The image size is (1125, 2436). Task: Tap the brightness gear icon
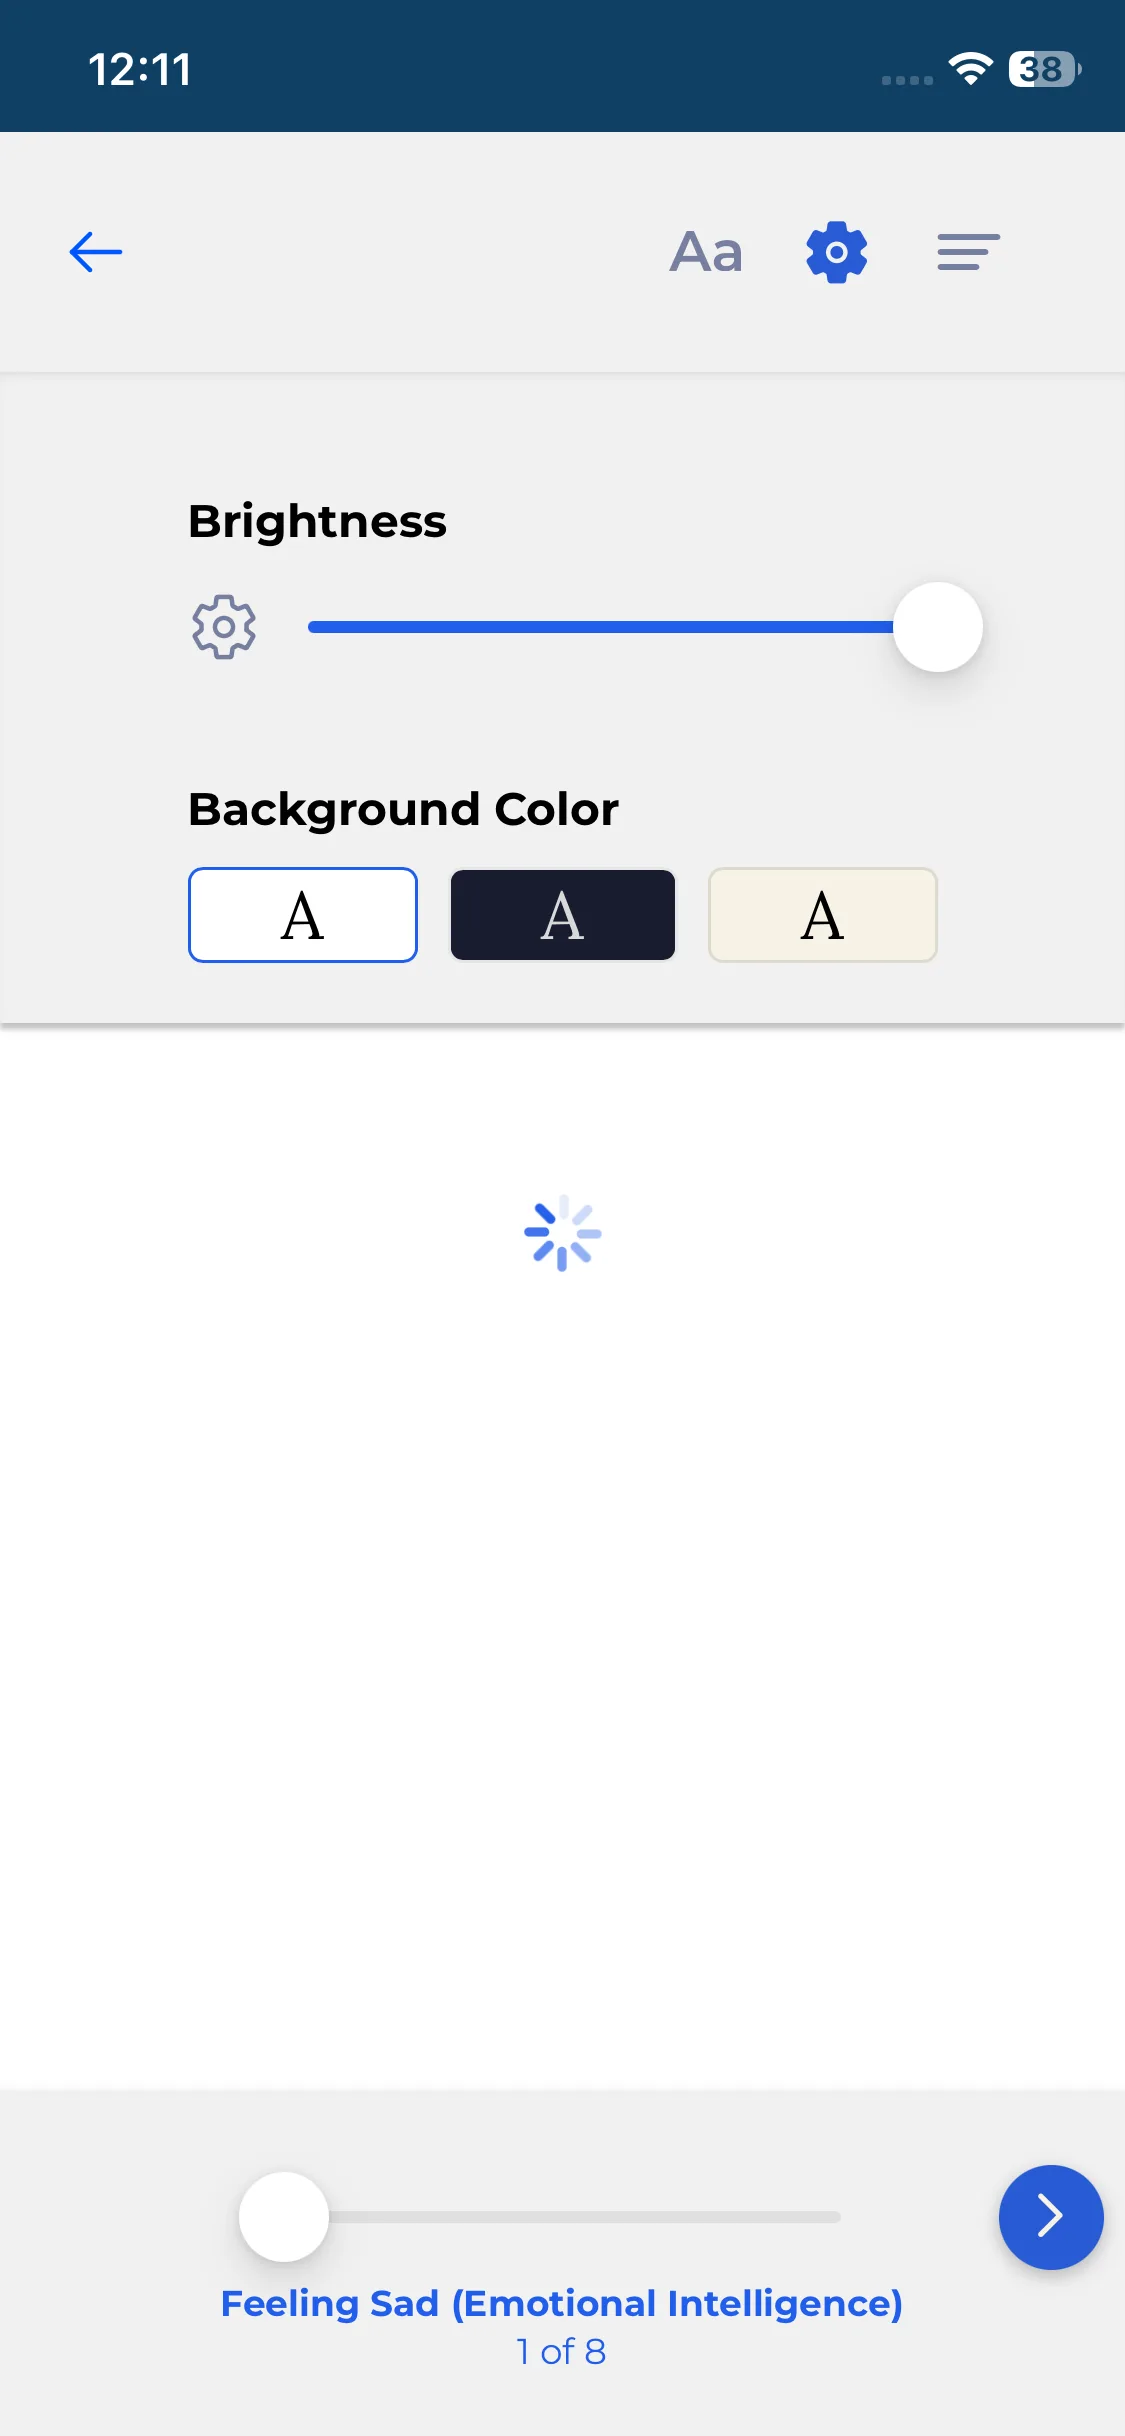[x=224, y=627]
